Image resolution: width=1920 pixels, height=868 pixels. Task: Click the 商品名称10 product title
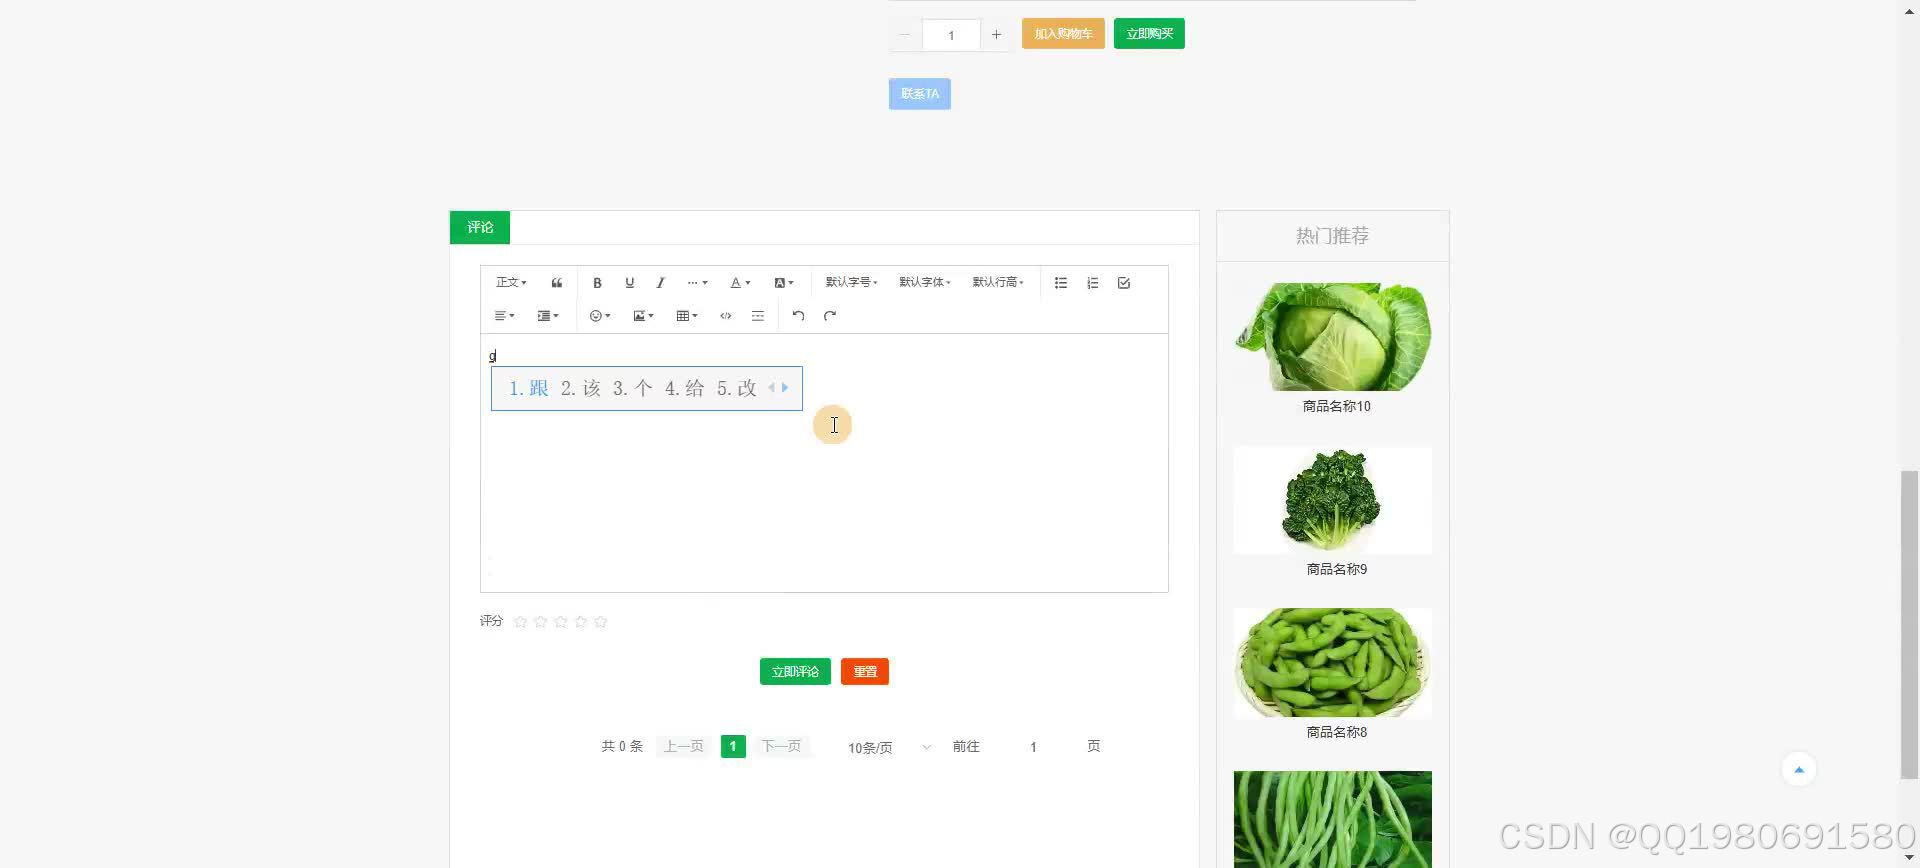pos(1336,407)
